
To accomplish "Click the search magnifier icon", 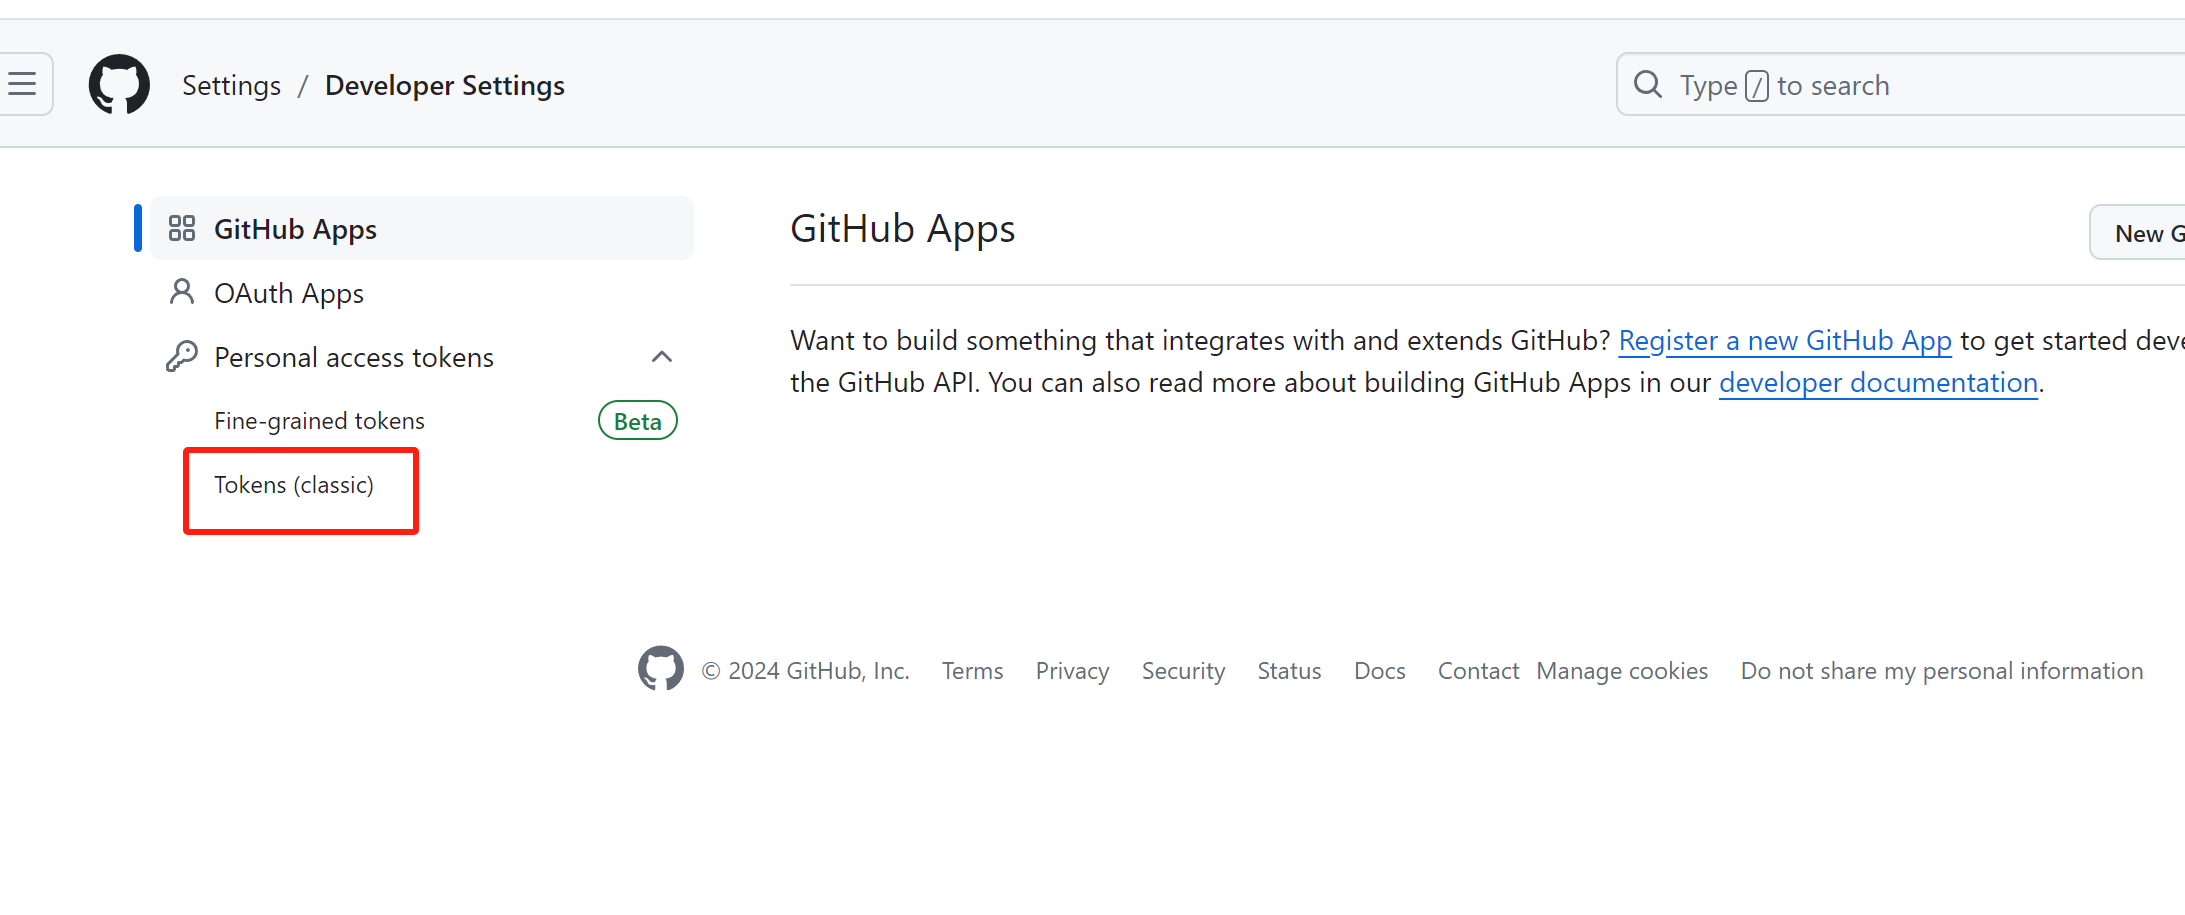I will (x=1647, y=85).
